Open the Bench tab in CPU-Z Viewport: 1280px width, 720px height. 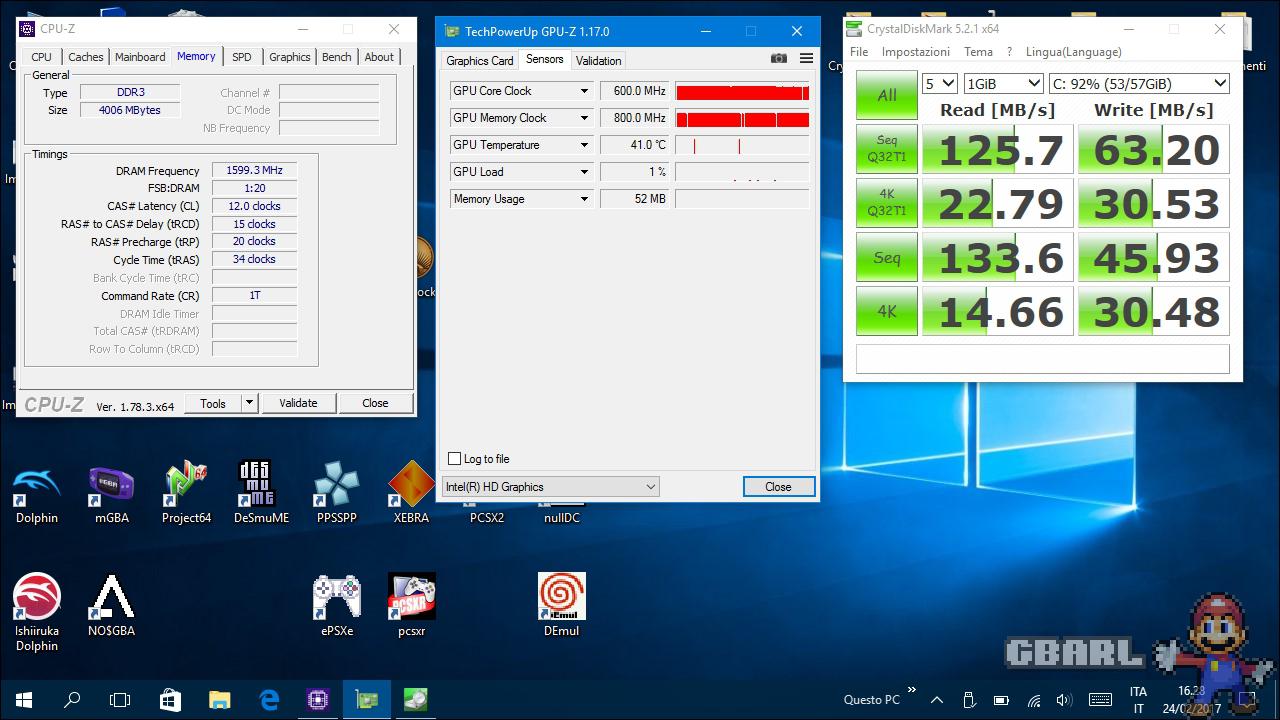pos(336,57)
